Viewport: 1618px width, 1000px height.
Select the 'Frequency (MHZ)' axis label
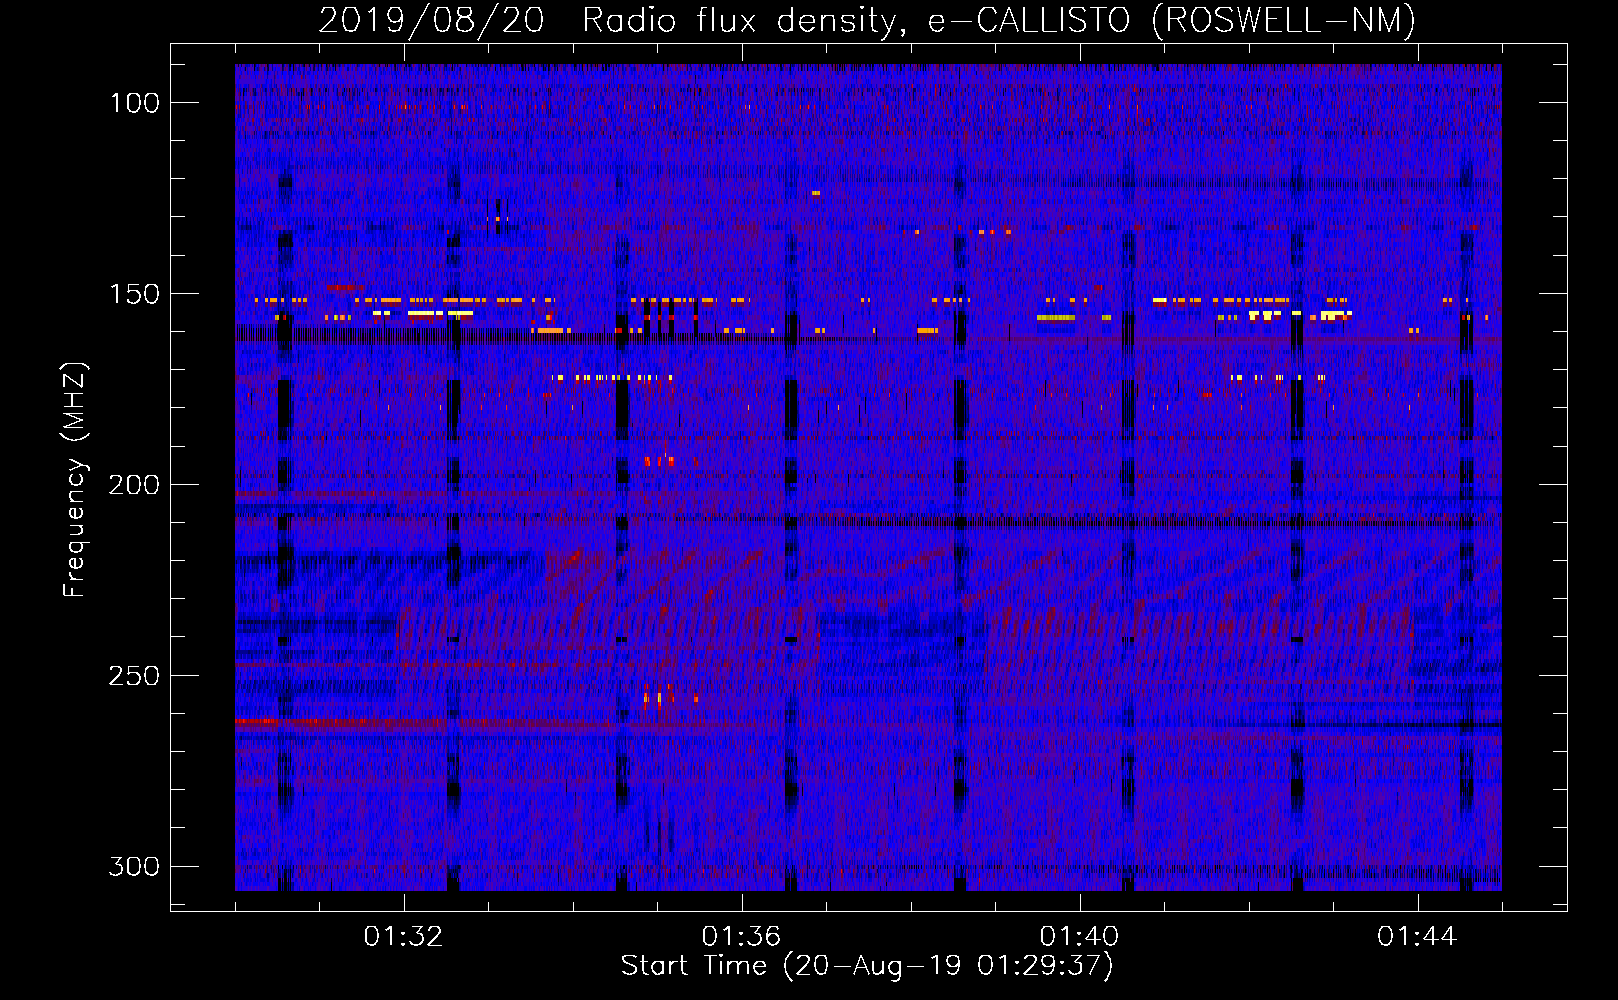tap(75, 479)
